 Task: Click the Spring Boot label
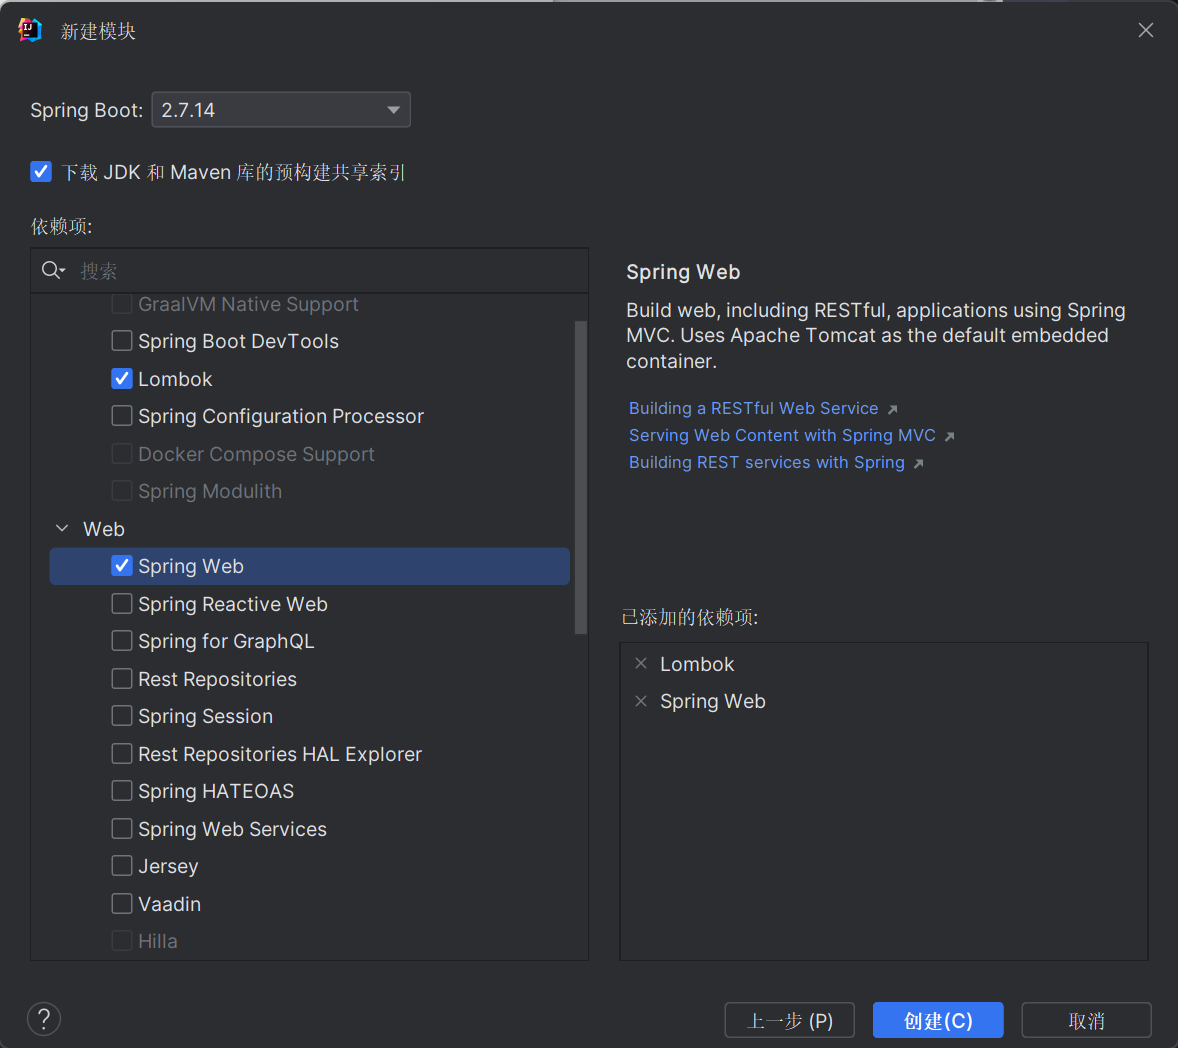click(86, 110)
